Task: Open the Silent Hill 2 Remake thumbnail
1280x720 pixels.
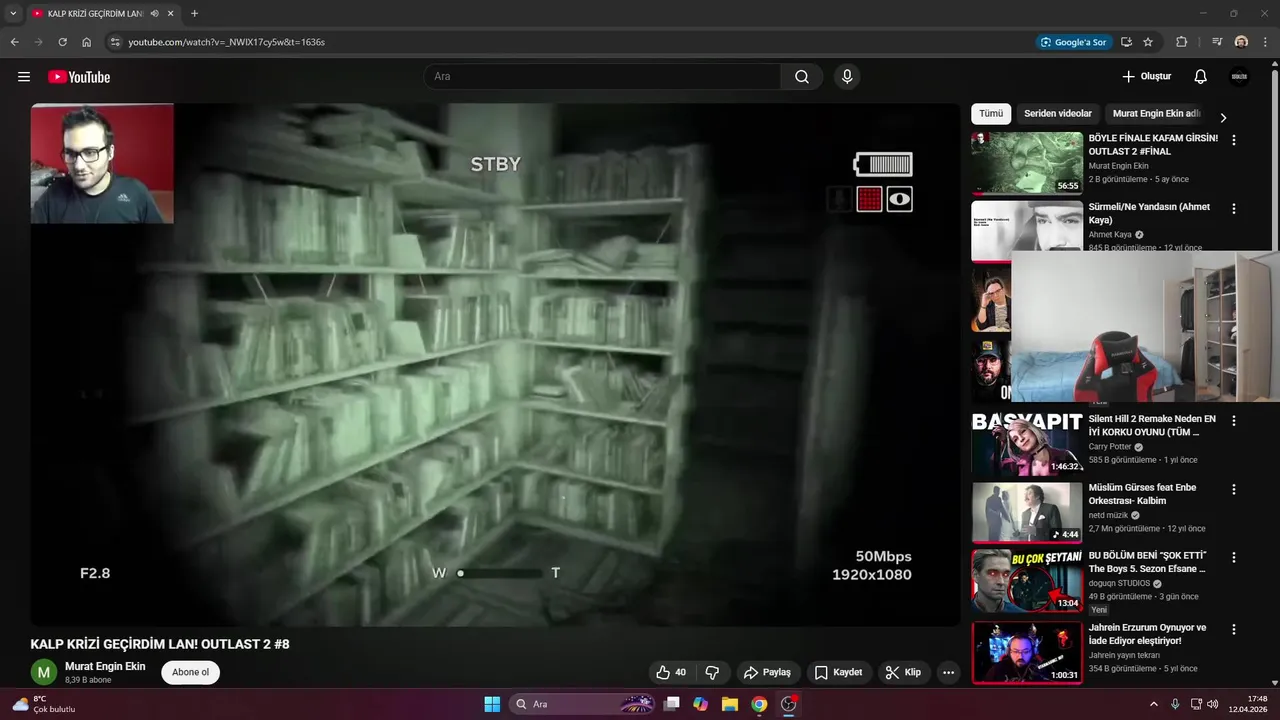Action: 1027,444
